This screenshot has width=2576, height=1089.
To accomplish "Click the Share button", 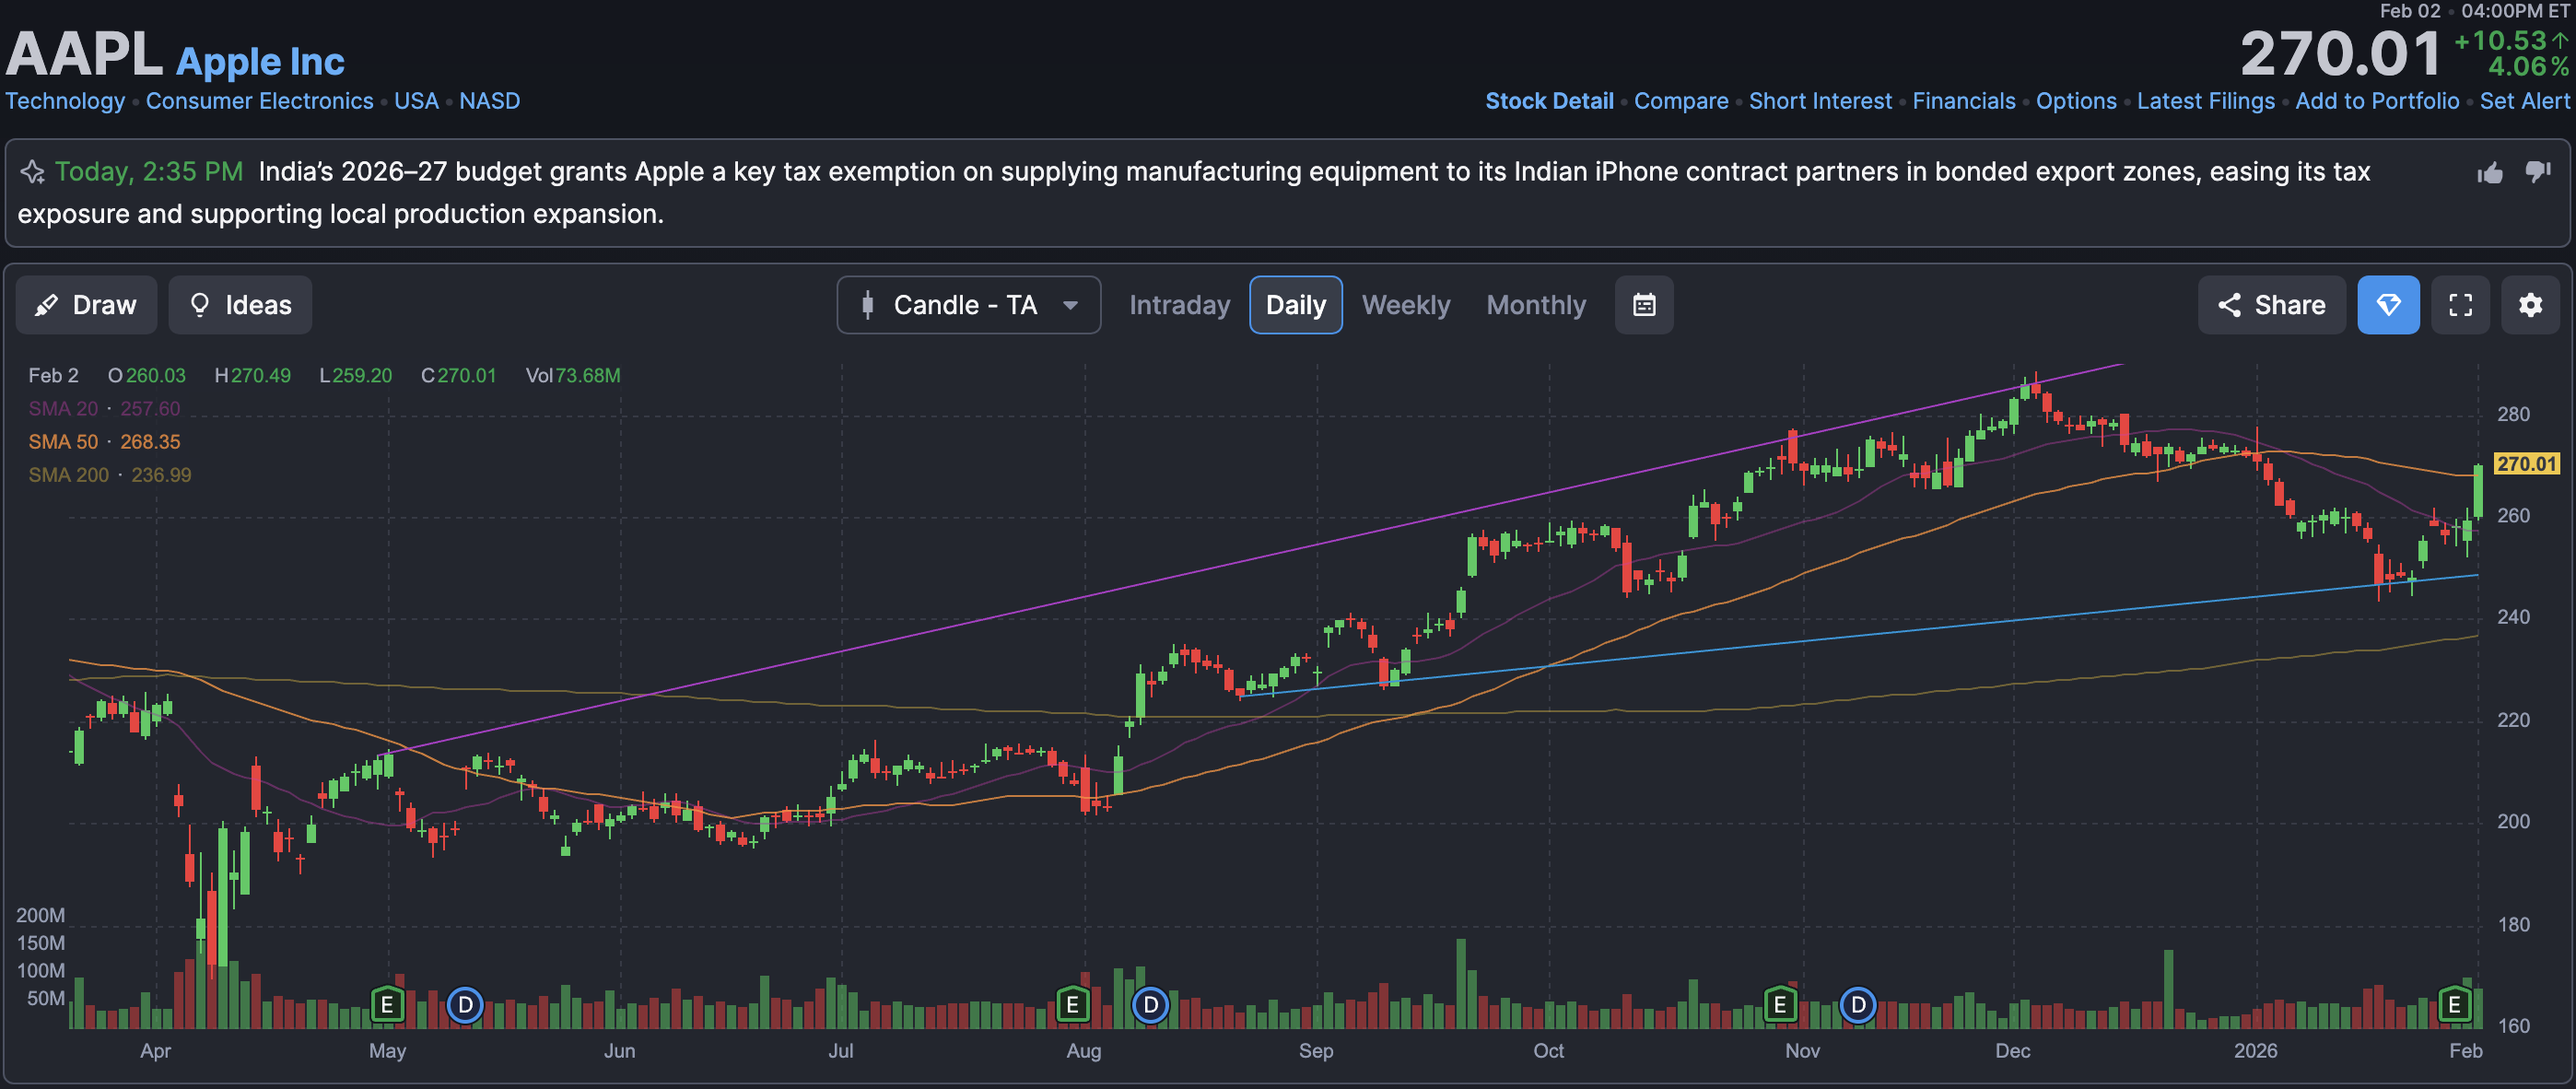I will pyautogui.click(x=2271, y=305).
